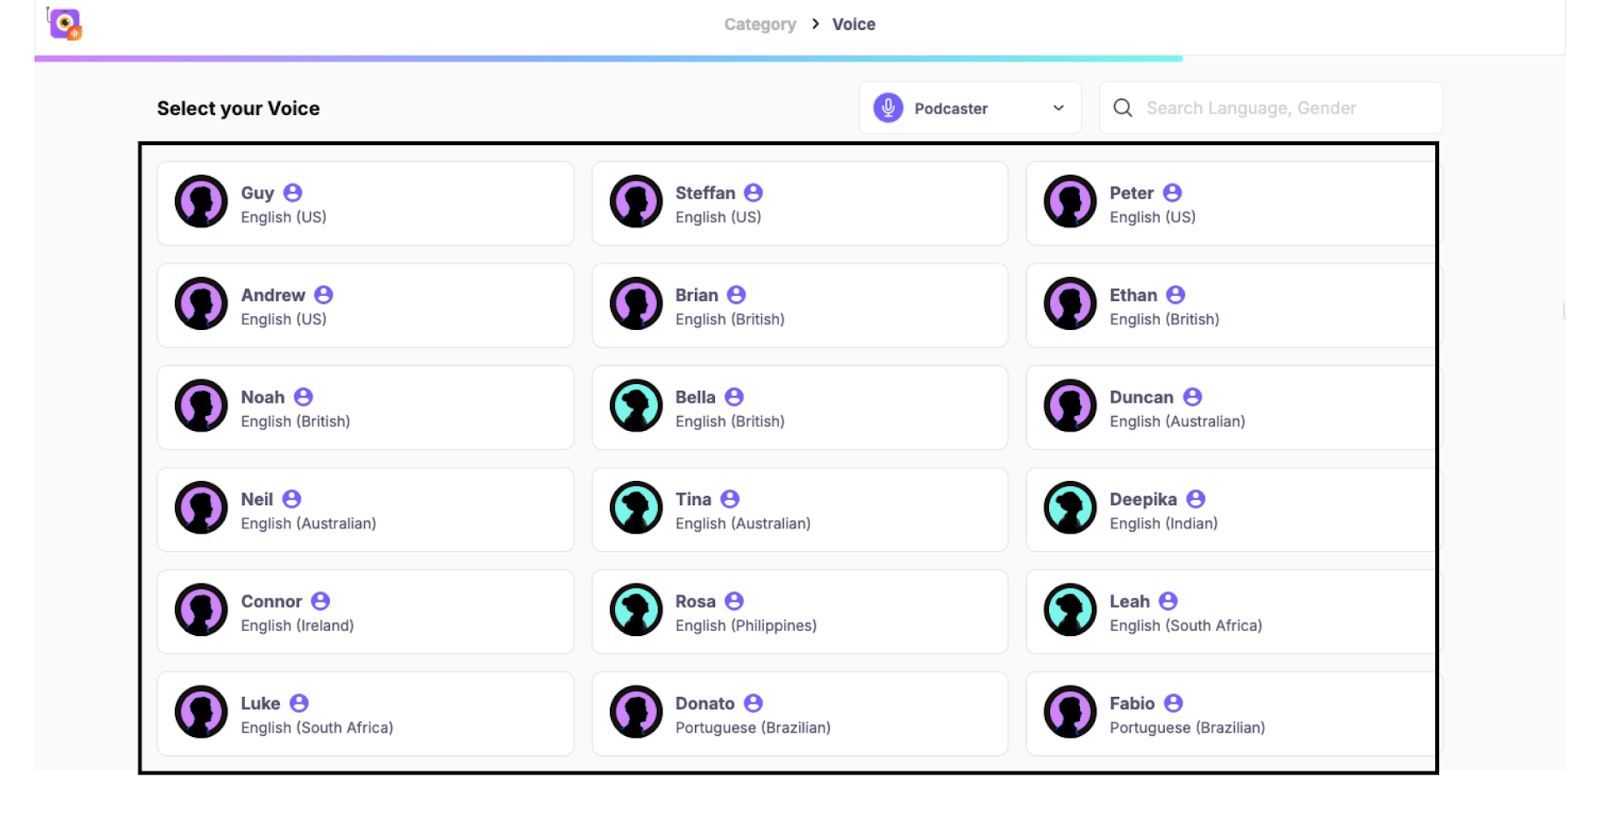Screen dimensions: 1600x817
Task: Click the person icon beside Noah
Action: [x=304, y=397]
